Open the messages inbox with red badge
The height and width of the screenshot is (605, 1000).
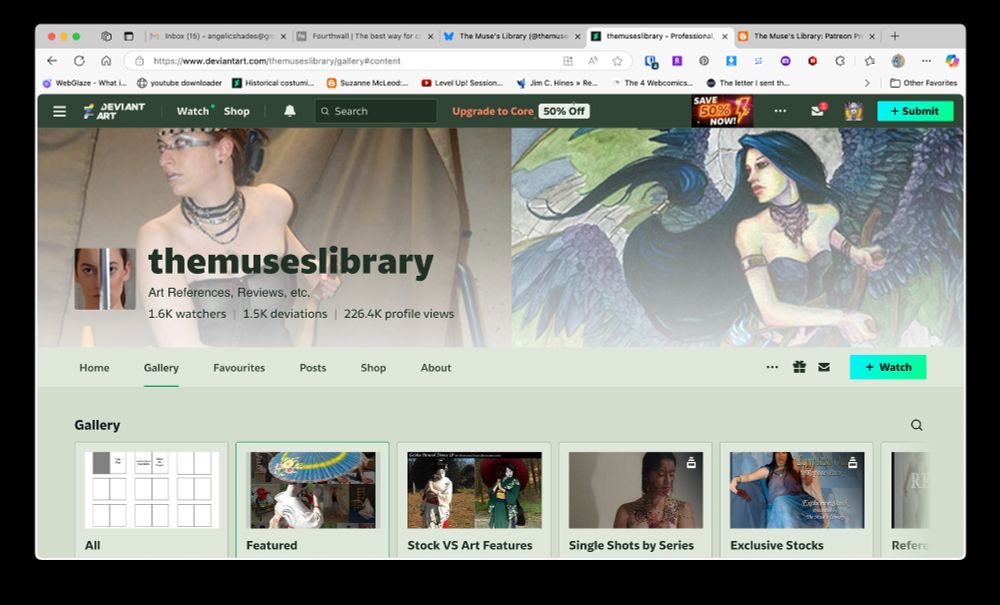(818, 110)
